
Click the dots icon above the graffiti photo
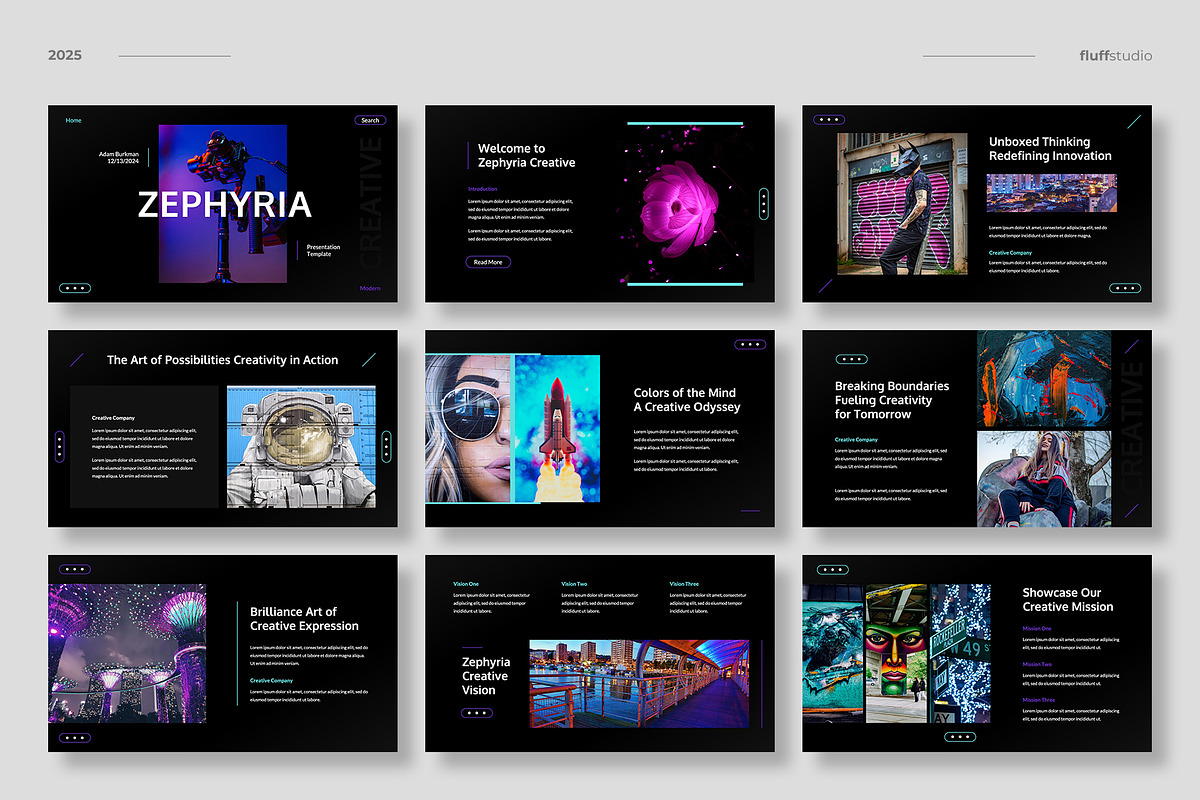click(x=827, y=119)
